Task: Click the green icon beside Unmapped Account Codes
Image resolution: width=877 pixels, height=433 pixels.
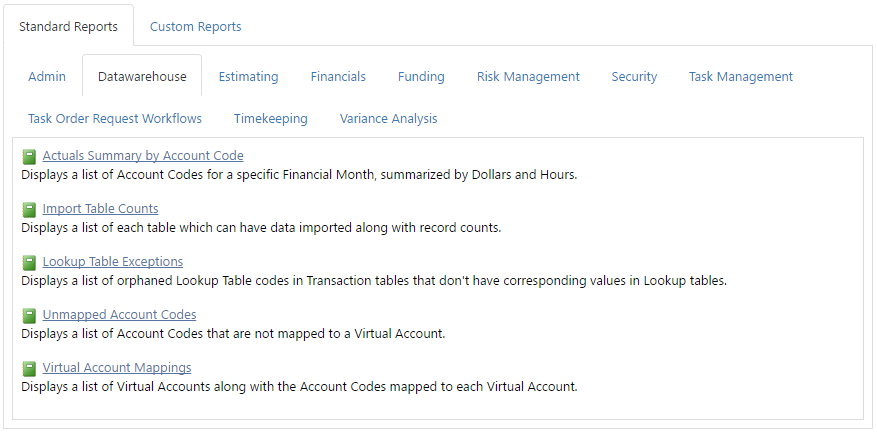Action: [x=29, y=316]
